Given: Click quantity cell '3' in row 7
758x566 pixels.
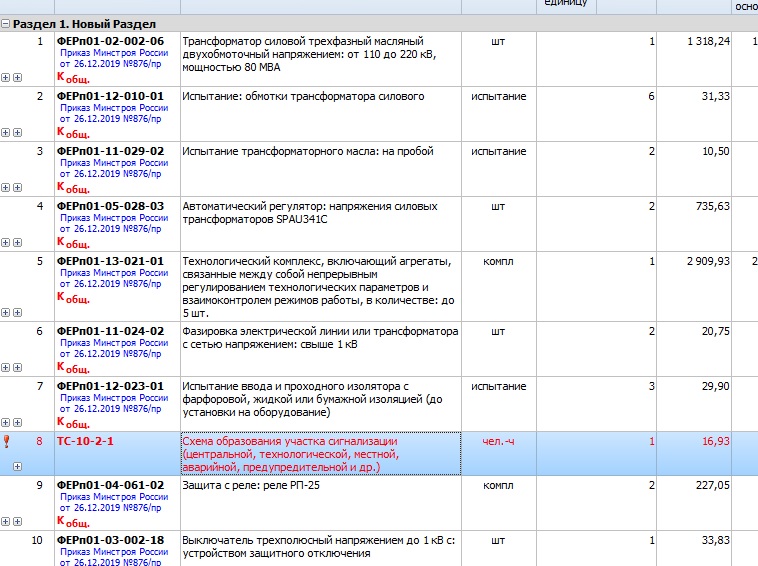Looking at the screenshot, I should click(651, 387).
